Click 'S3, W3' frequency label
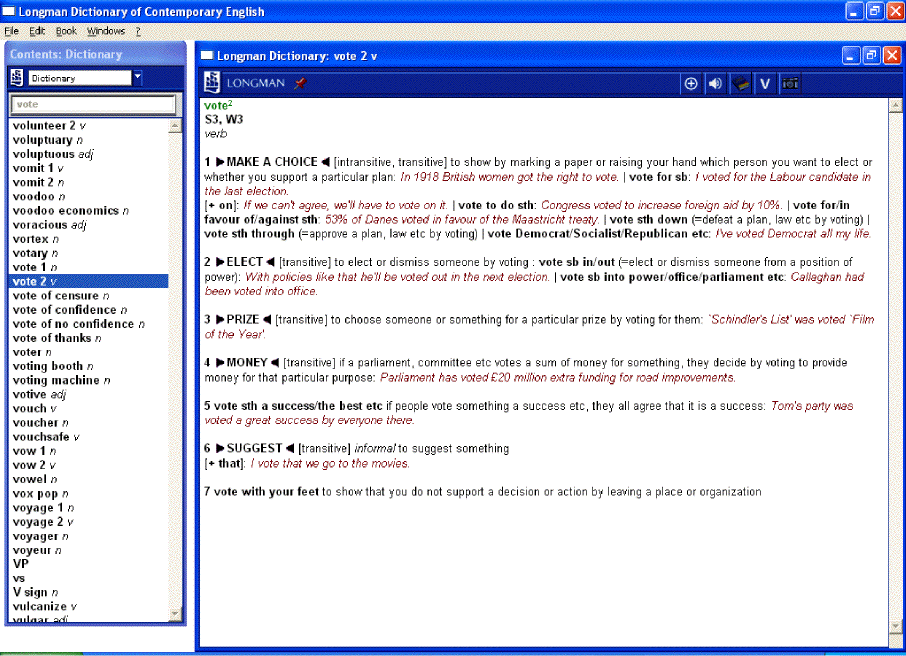Image resolution: width=906 pixels, height=656 pixels. 224,120
